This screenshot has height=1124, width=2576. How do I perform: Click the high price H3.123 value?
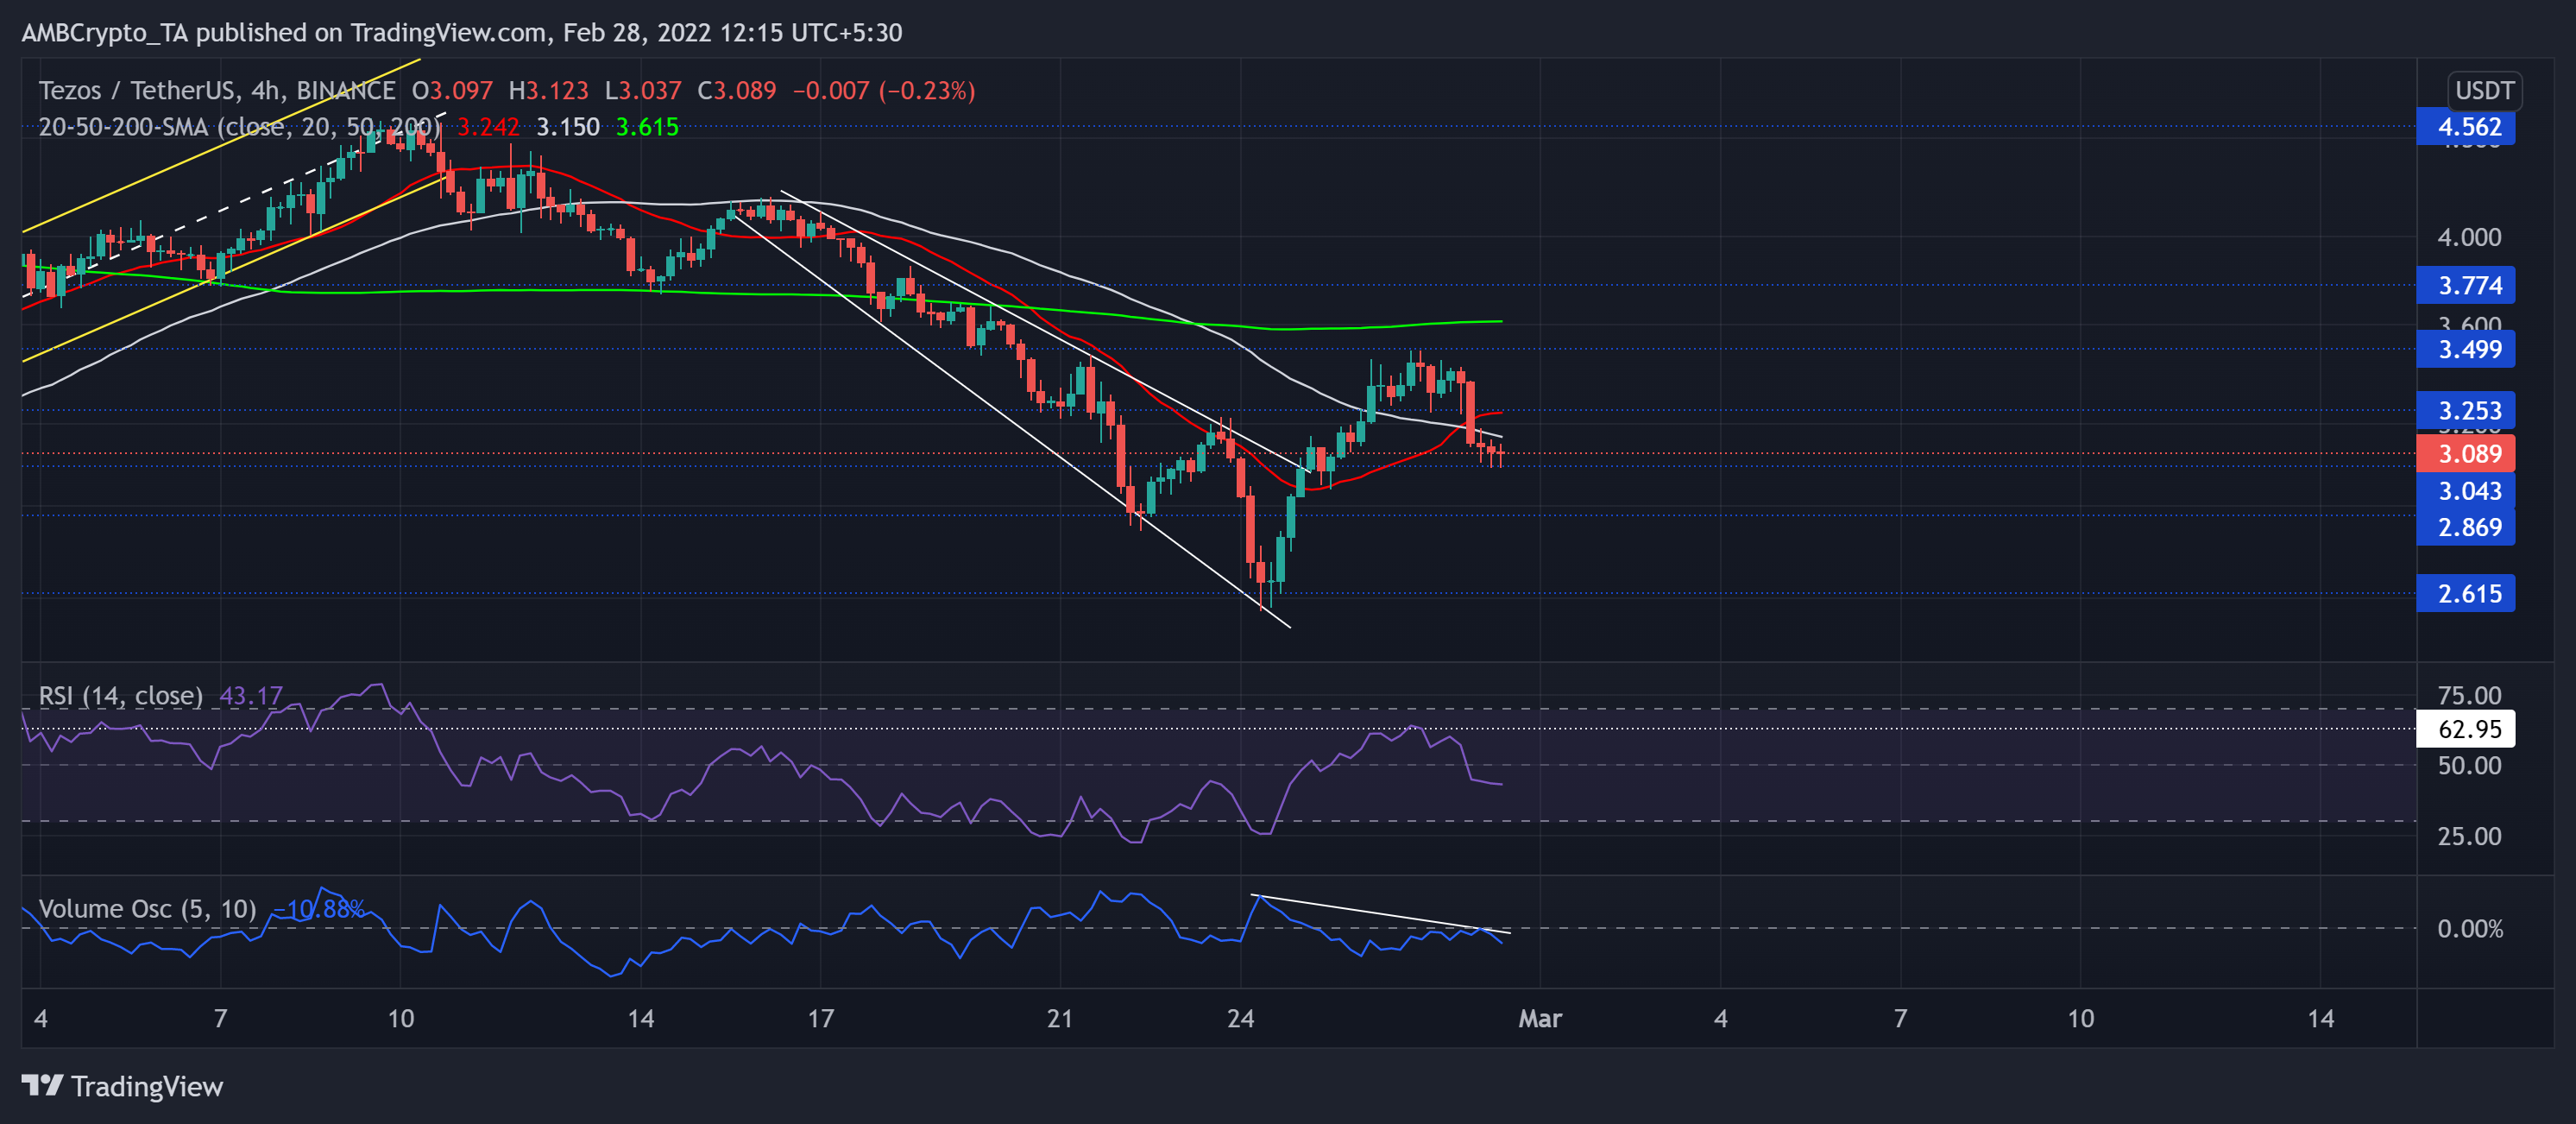(x=549, y=91)
